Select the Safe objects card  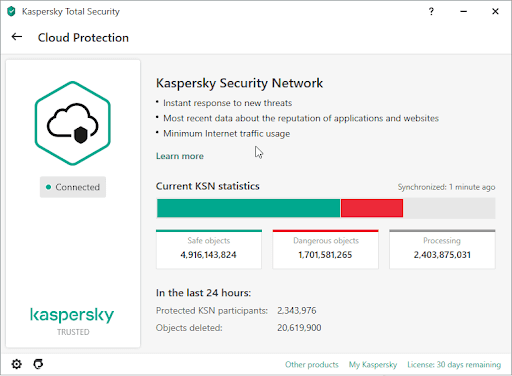(209, 249)
